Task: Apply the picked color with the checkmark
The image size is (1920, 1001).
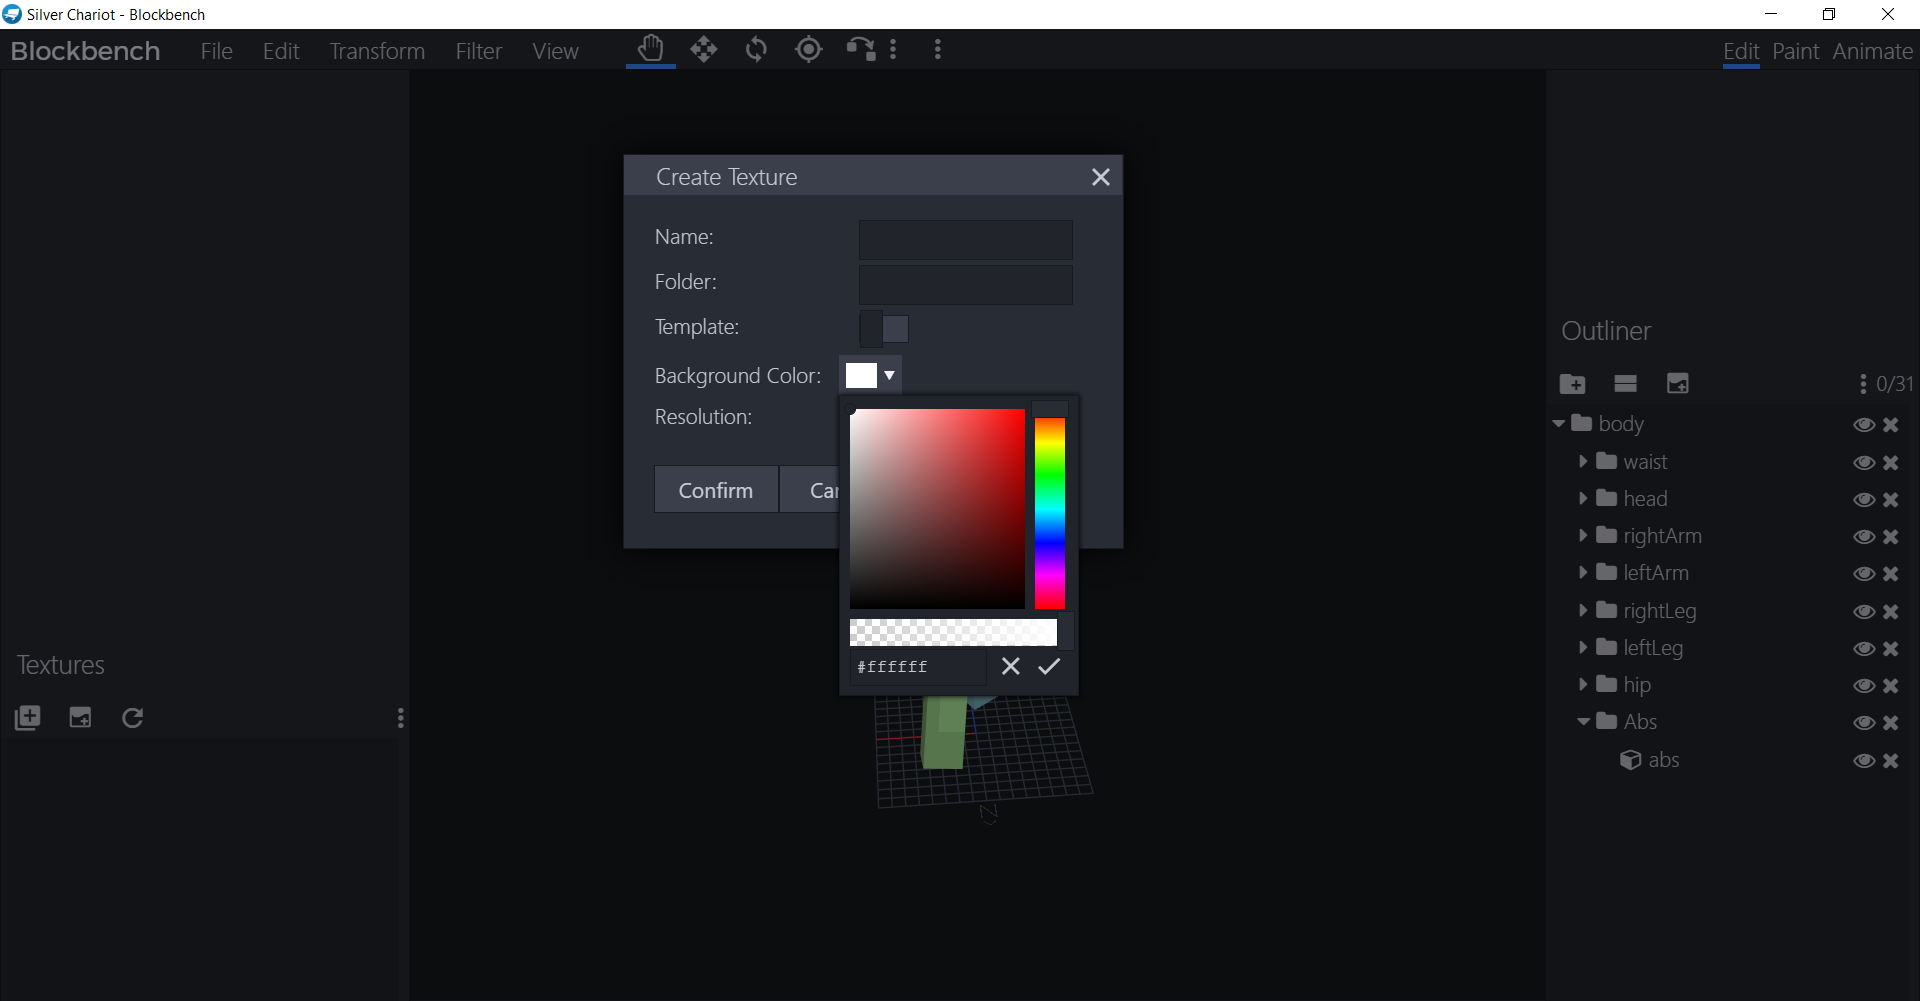Action: click(1048, 666)
